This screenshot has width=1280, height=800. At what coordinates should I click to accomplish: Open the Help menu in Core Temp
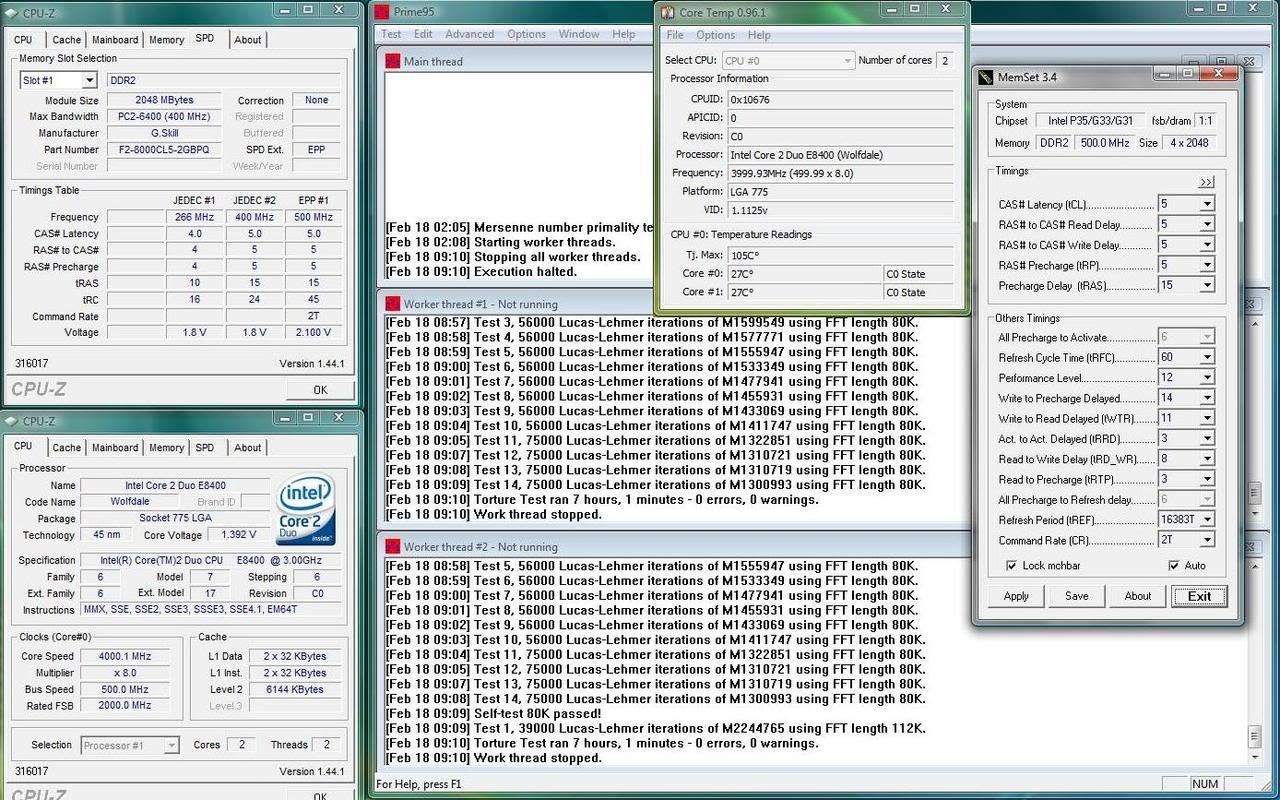(x=759, y=35)
